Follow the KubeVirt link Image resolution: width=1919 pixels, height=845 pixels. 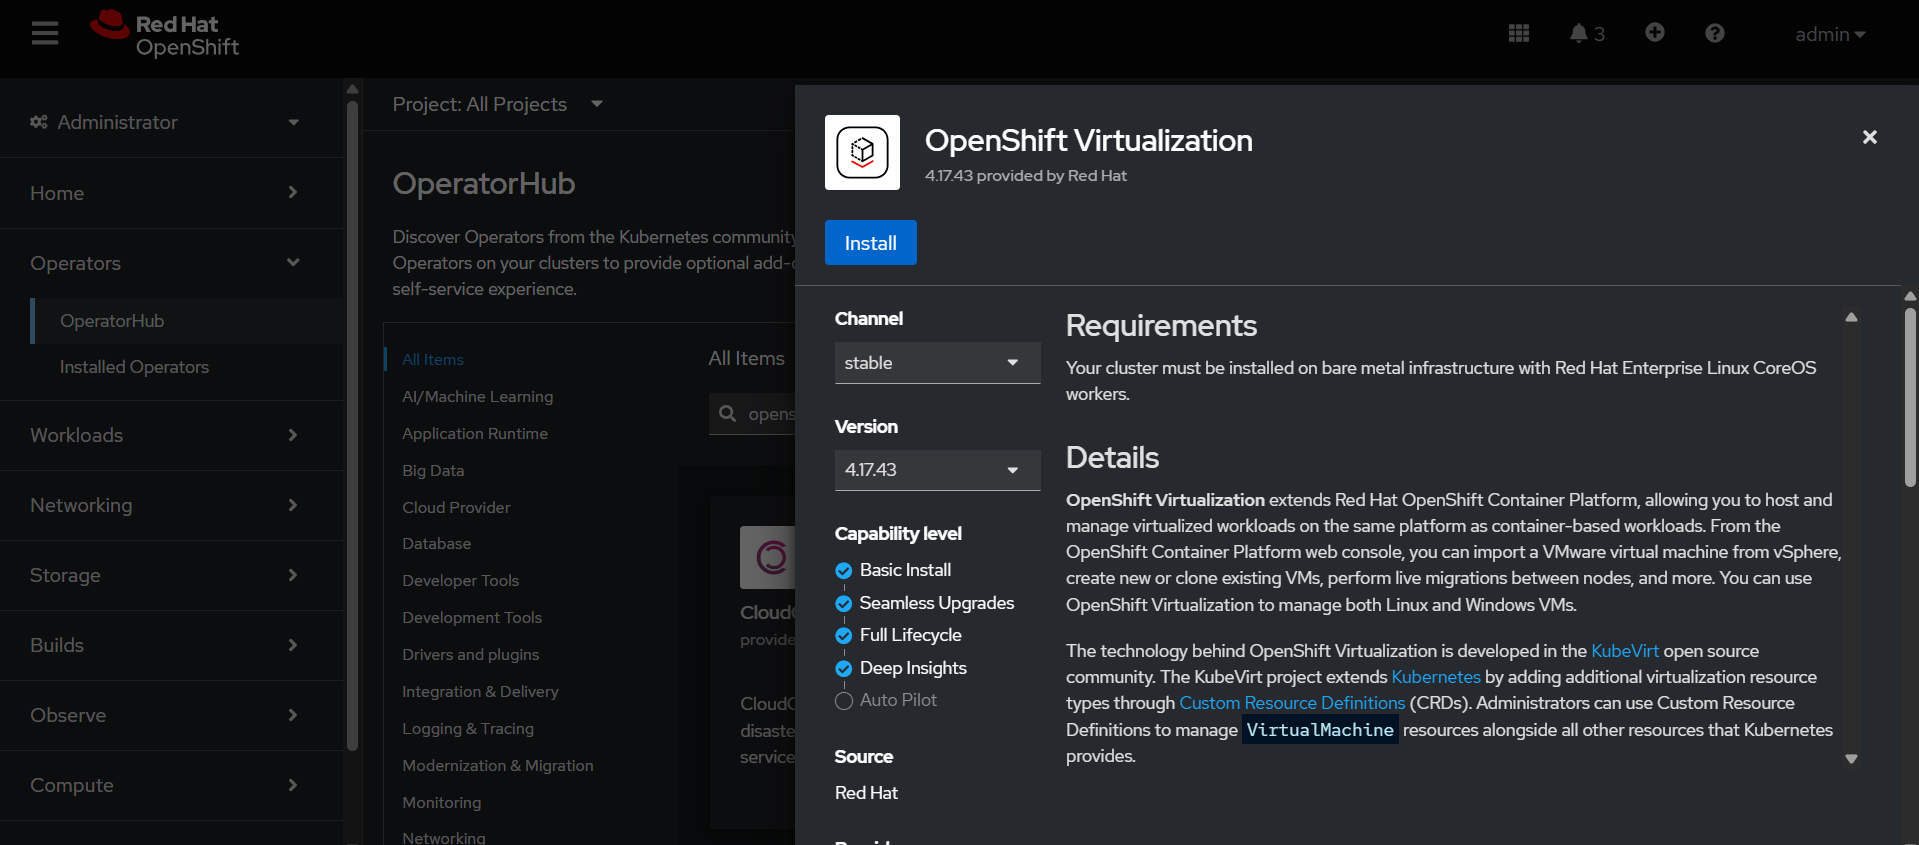click(1624, 651)
